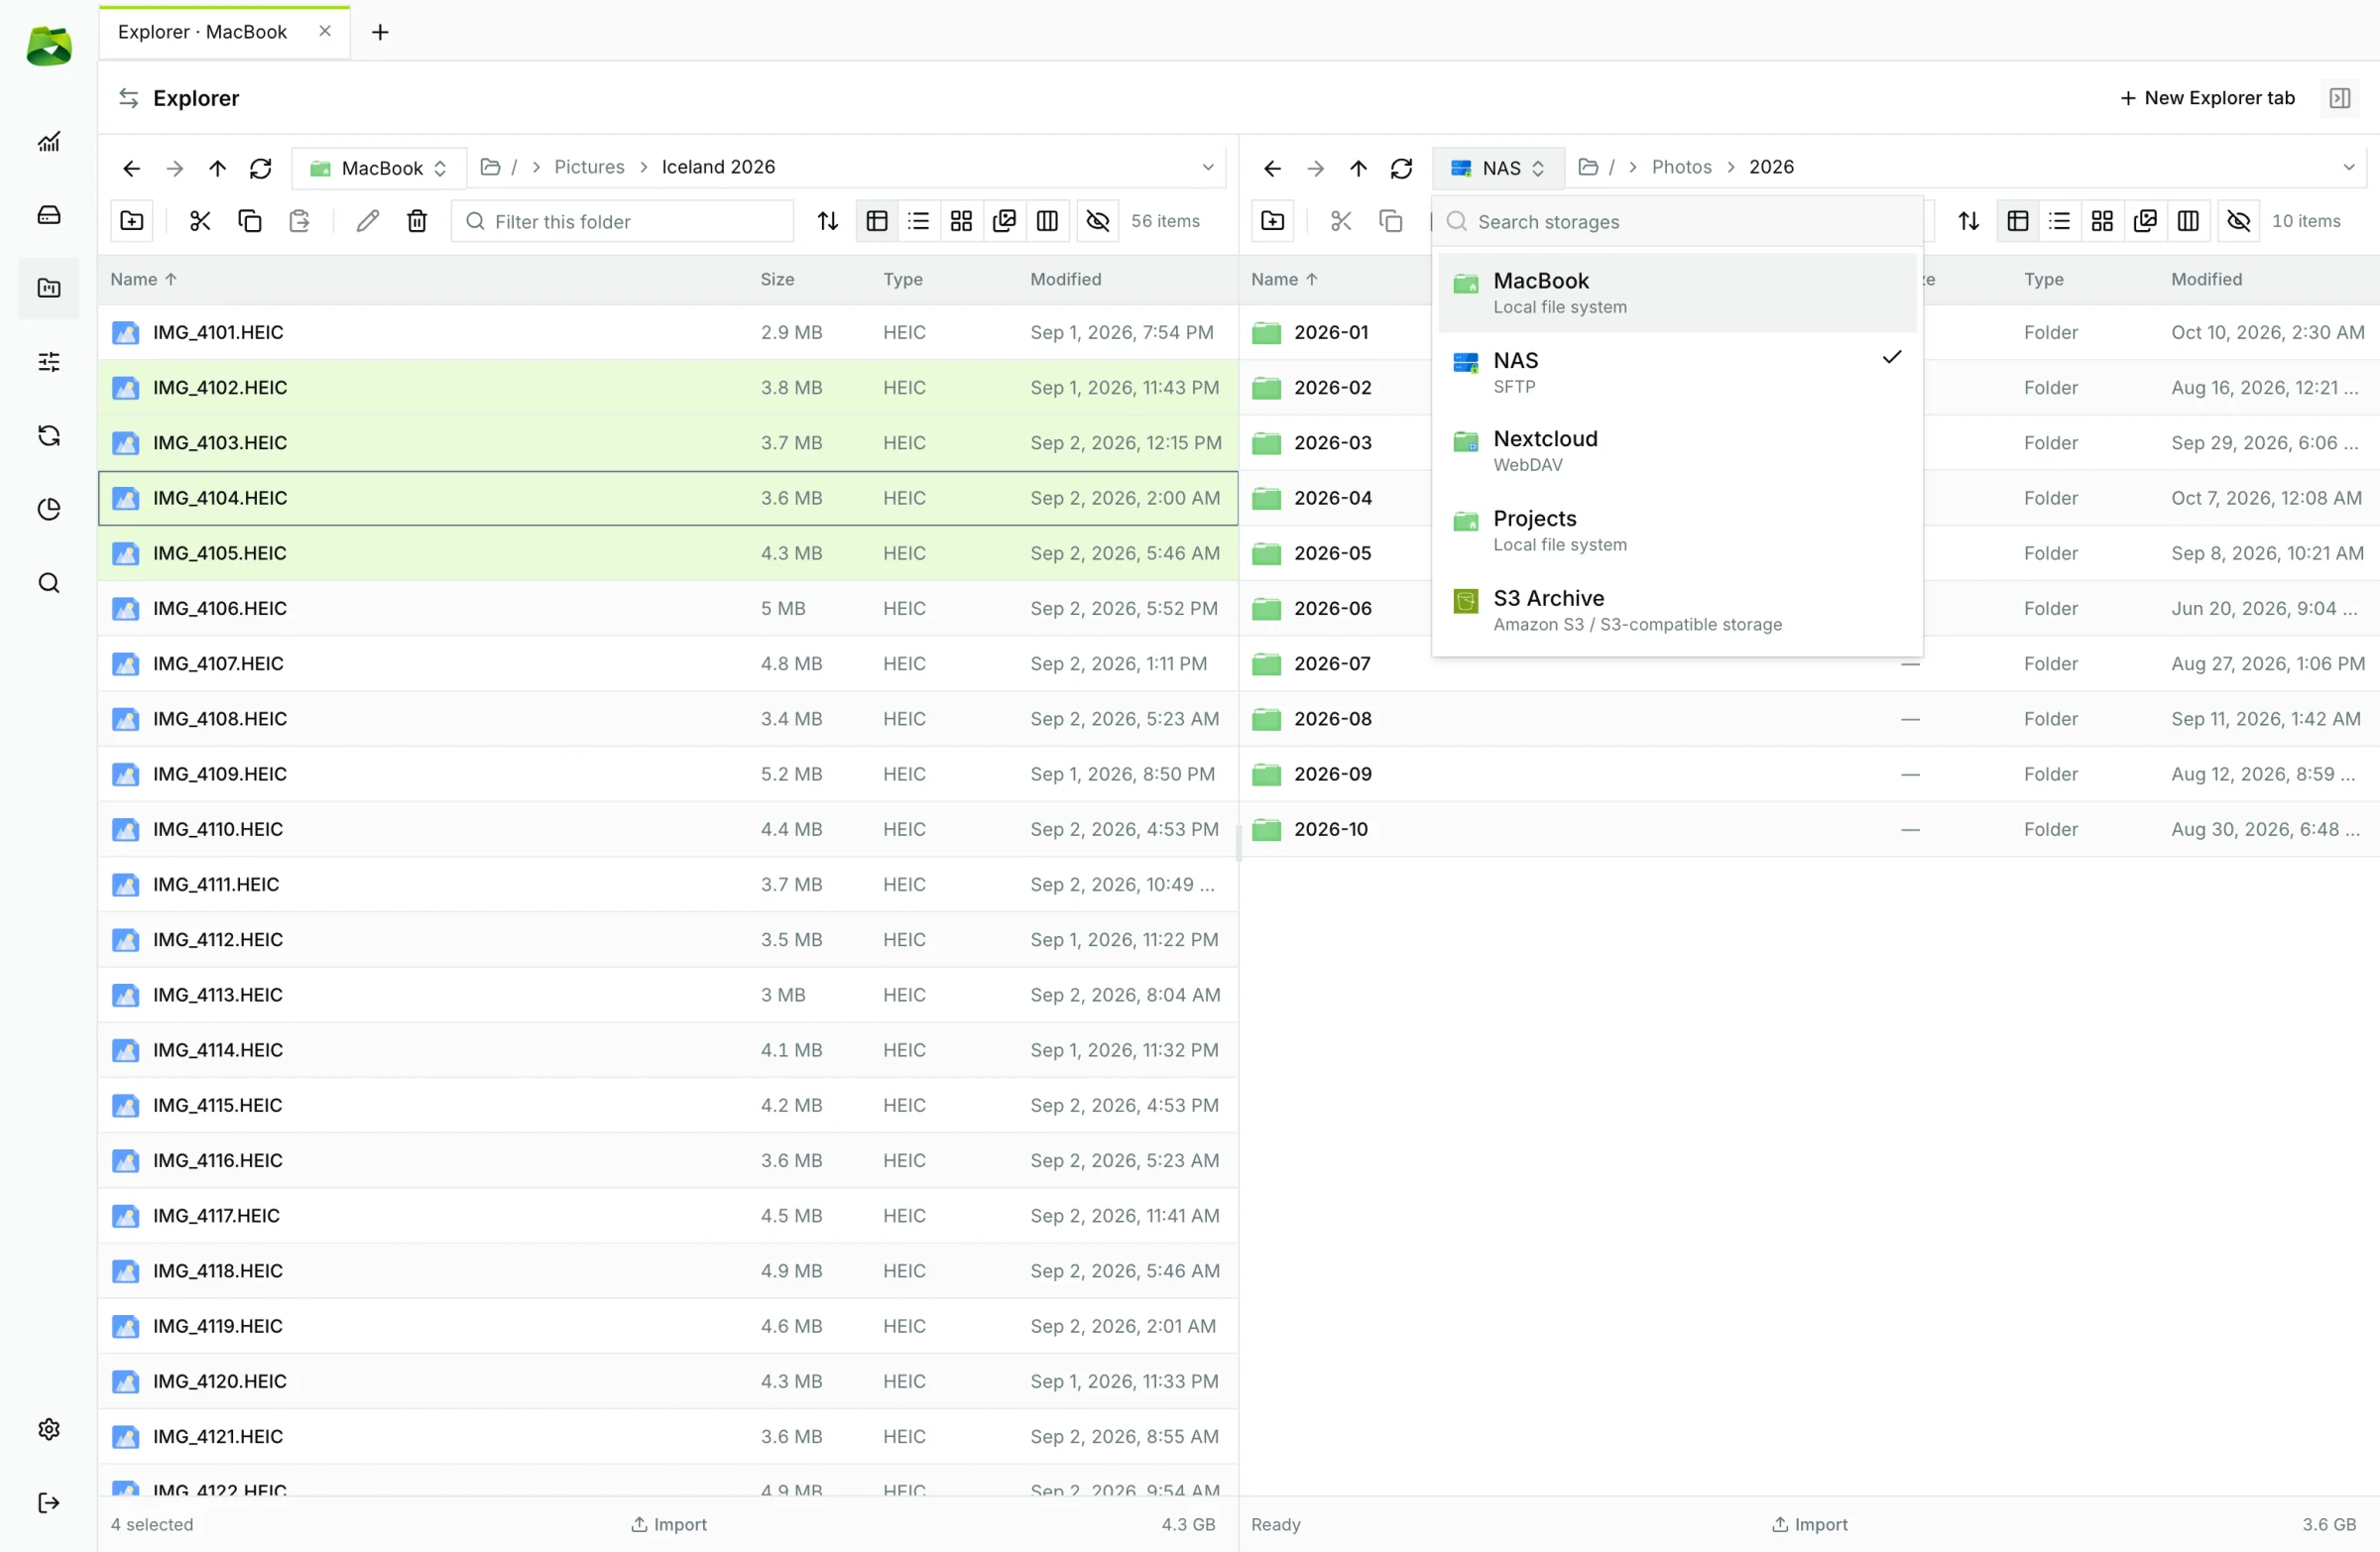Viewport: 2380px width, 1552px height.
Task: Navigate back in the NAS pane
Action: point(1272,168)
